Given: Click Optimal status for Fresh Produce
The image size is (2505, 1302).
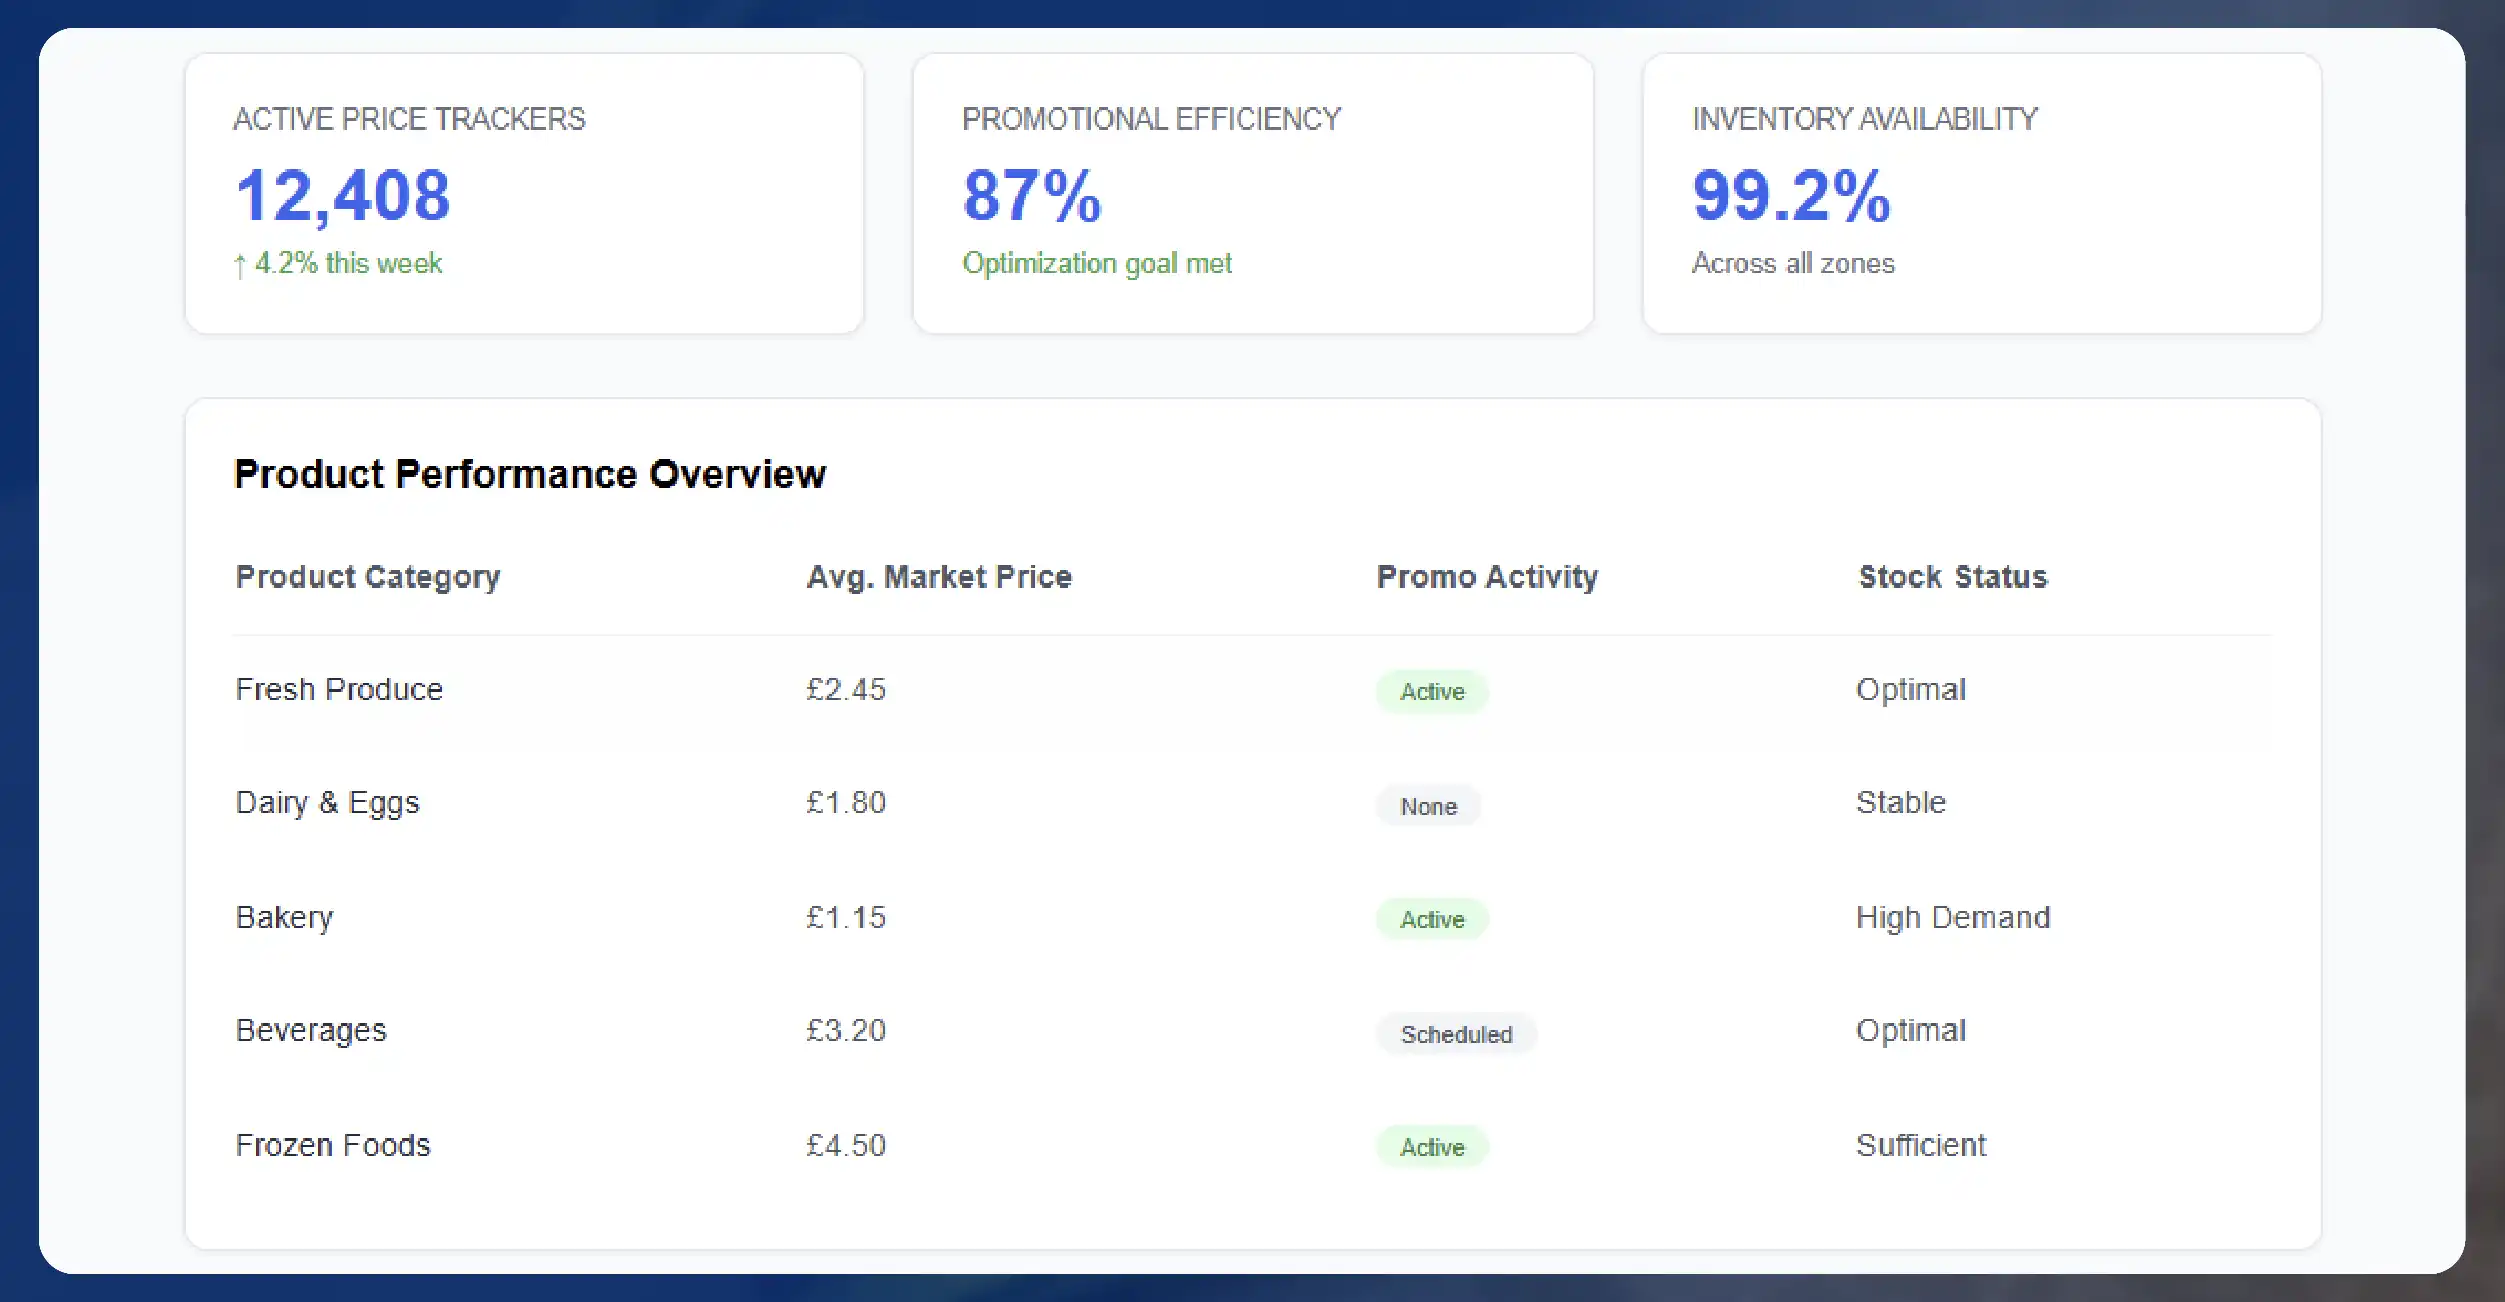Looking at the screenshot, I should pos(1911,690).
